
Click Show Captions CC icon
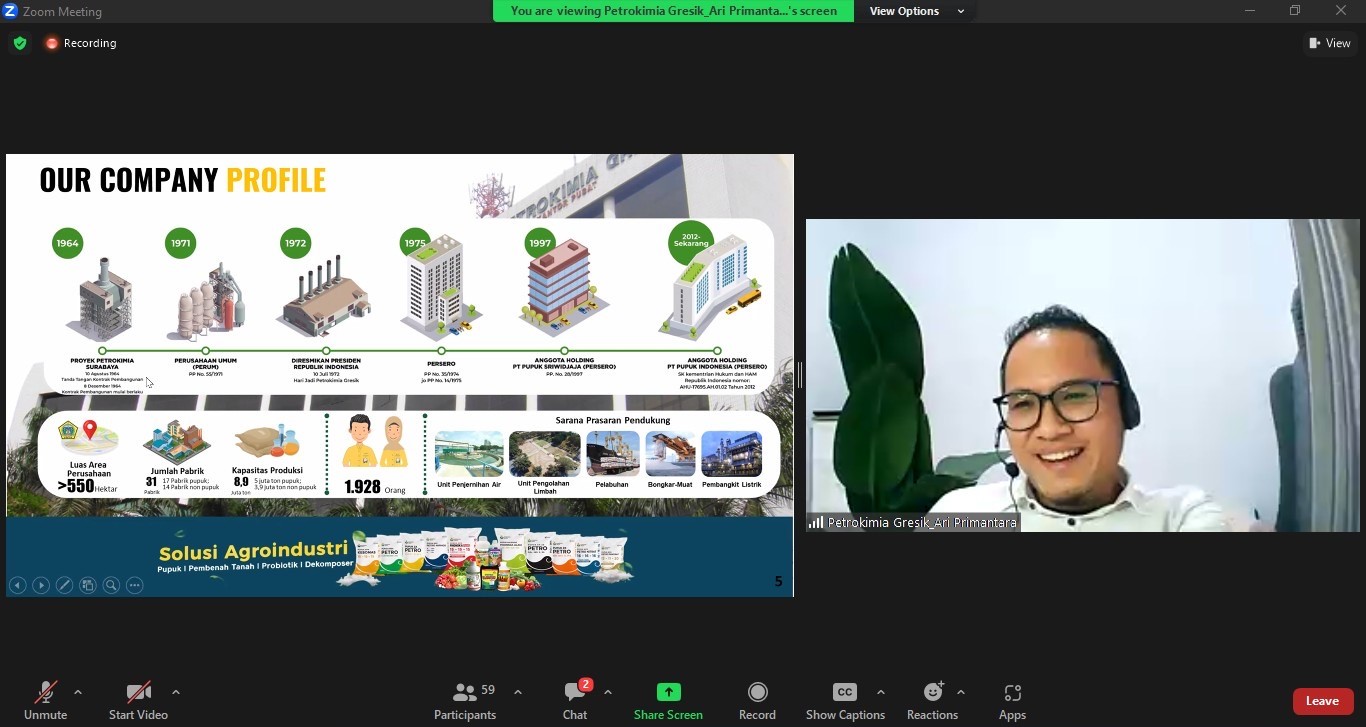tap(845, 692)
